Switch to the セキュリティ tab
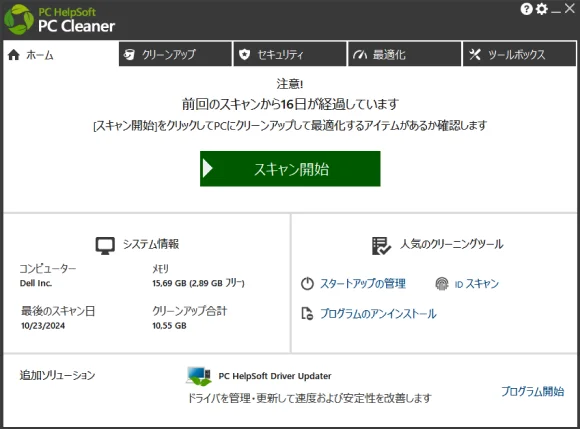580x430 pixels. [290, 54]
